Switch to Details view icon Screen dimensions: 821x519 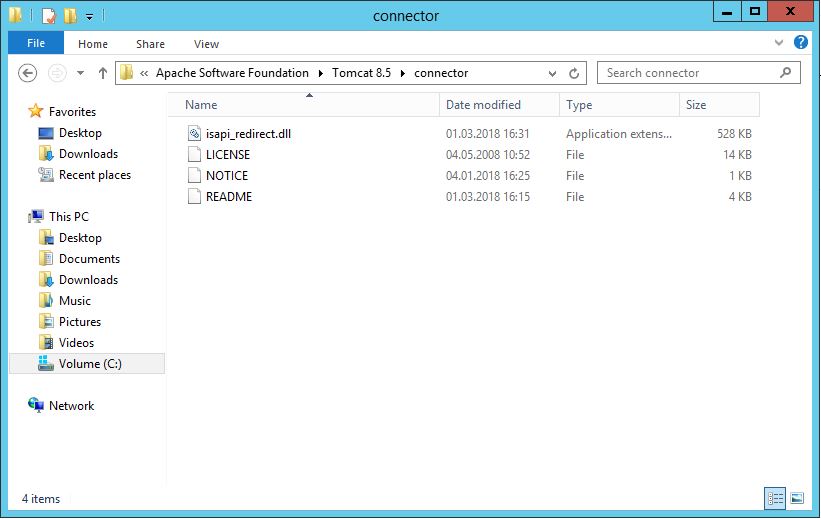tap(775, 498)
